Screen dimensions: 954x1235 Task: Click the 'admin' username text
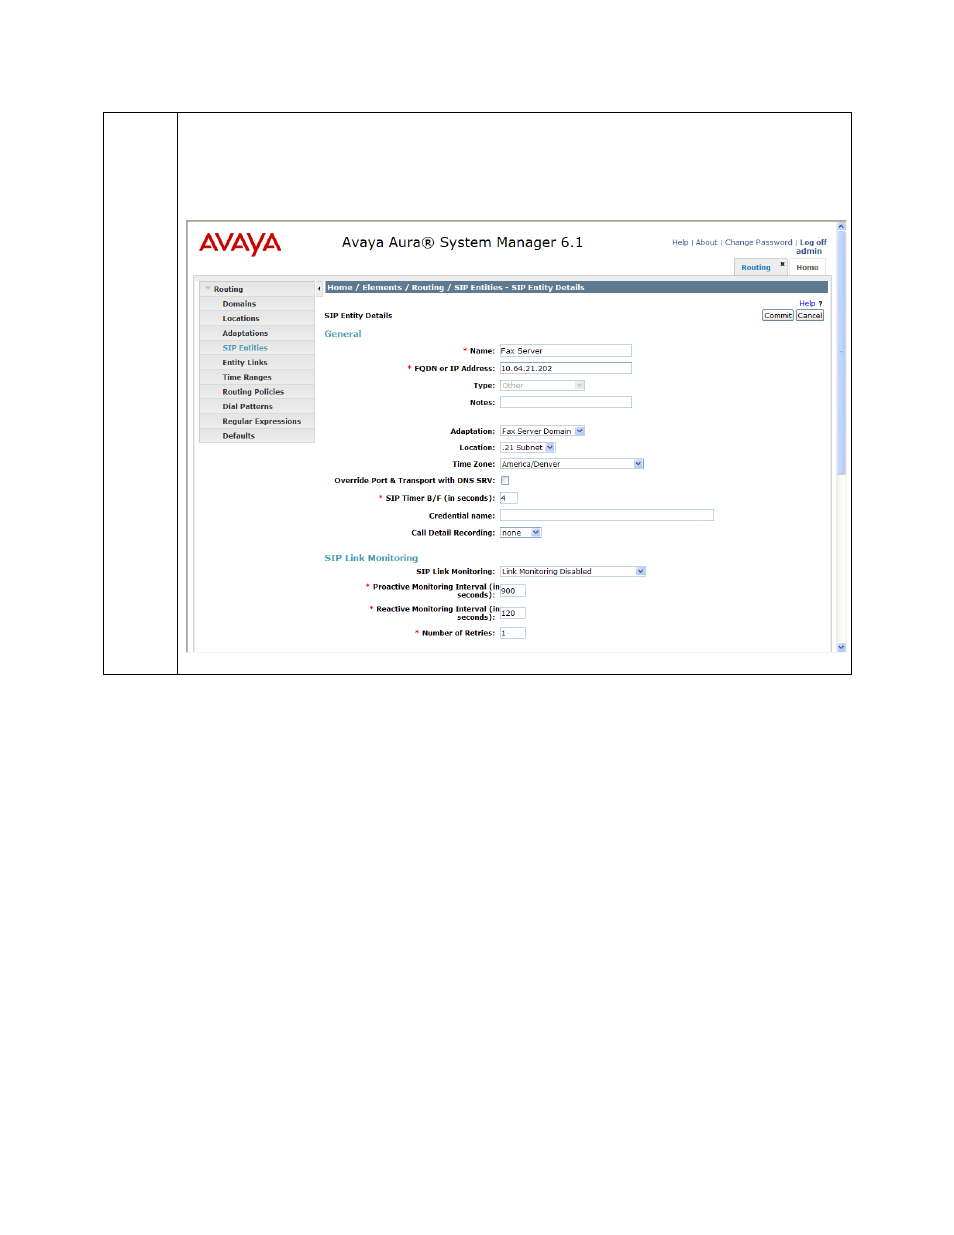click(809, 251)
